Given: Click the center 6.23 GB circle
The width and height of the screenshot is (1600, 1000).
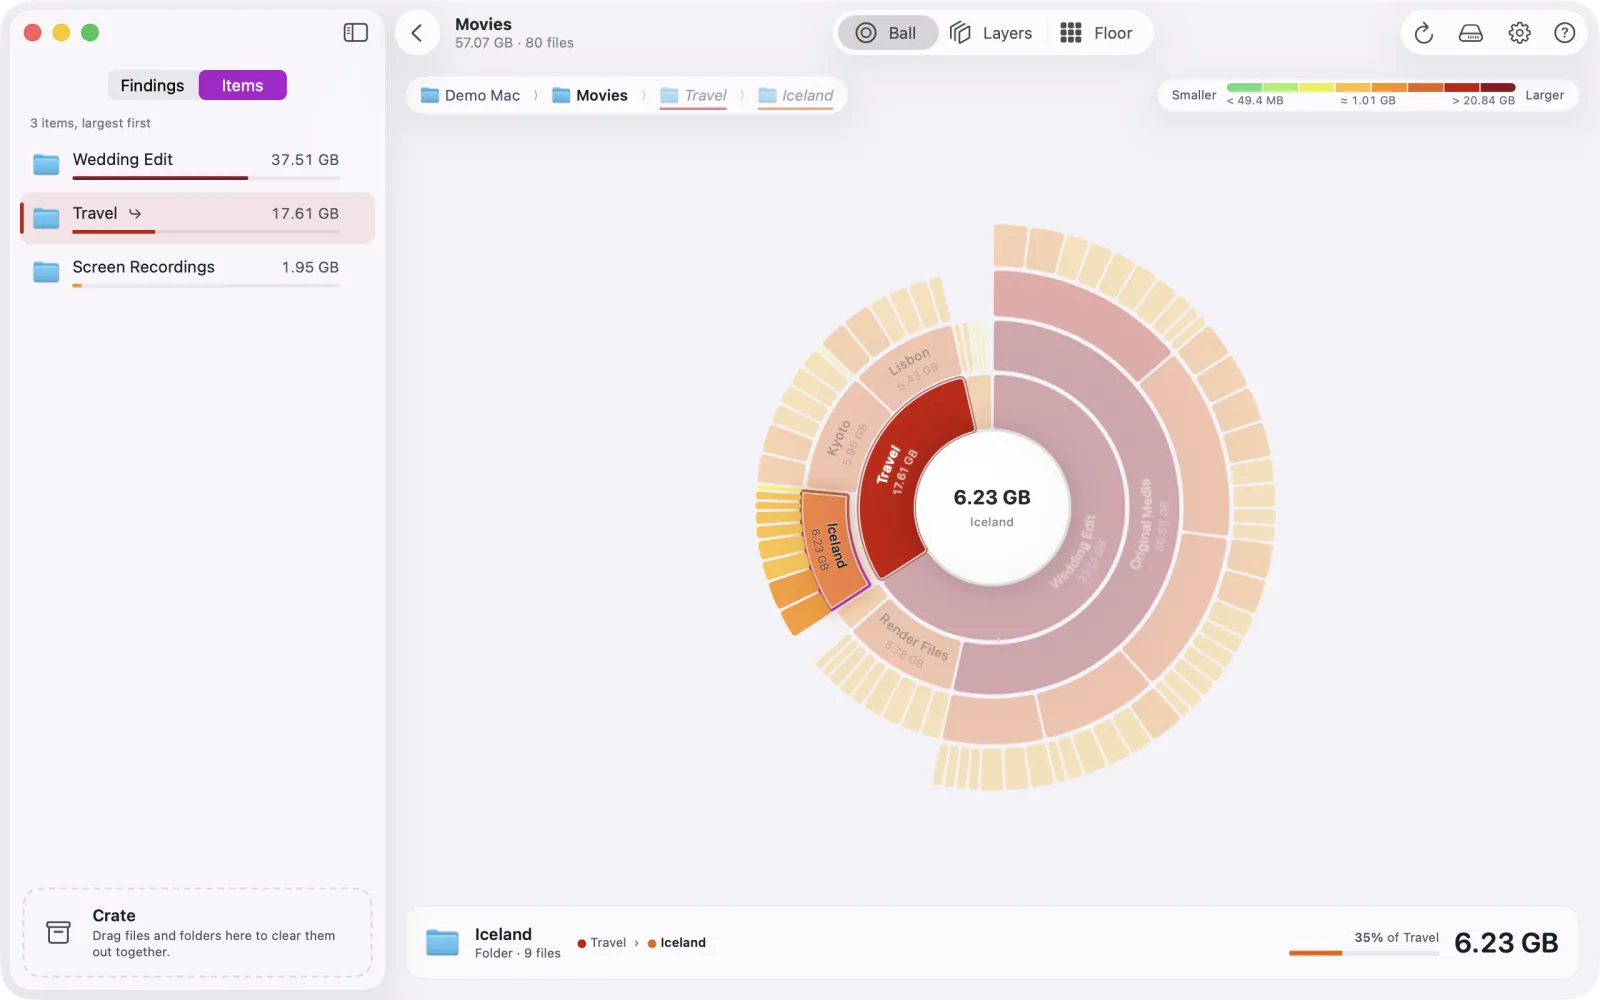Looking at the screenshot, I should click(991, 507).
